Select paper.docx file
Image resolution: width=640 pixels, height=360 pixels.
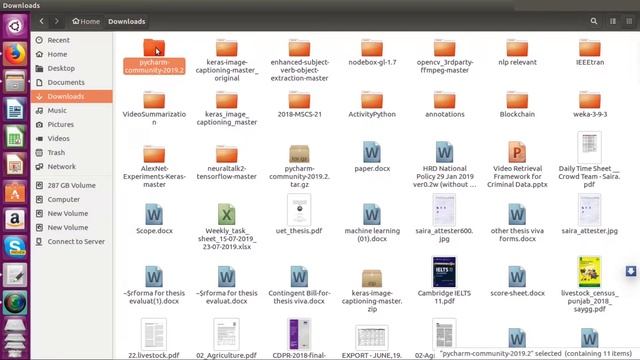(372, 157)
